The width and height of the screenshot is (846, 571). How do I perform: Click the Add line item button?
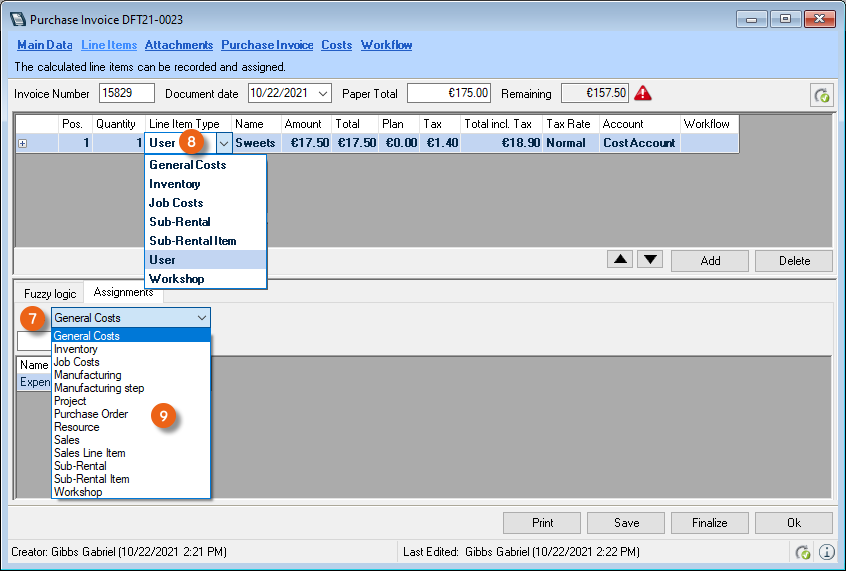tap(710, 261)
